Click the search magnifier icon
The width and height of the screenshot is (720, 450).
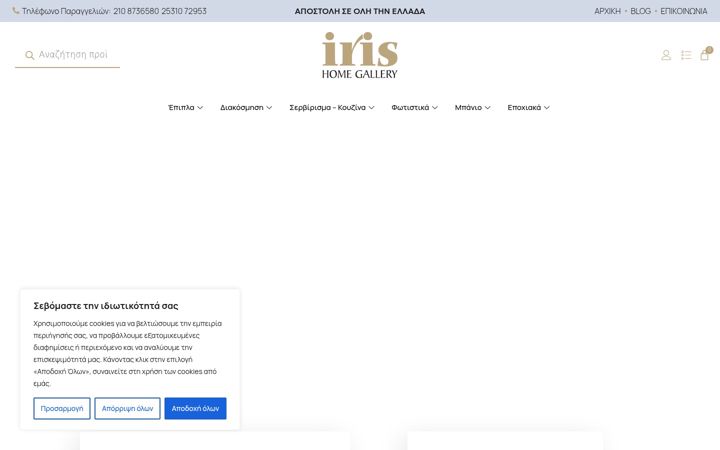29,55
